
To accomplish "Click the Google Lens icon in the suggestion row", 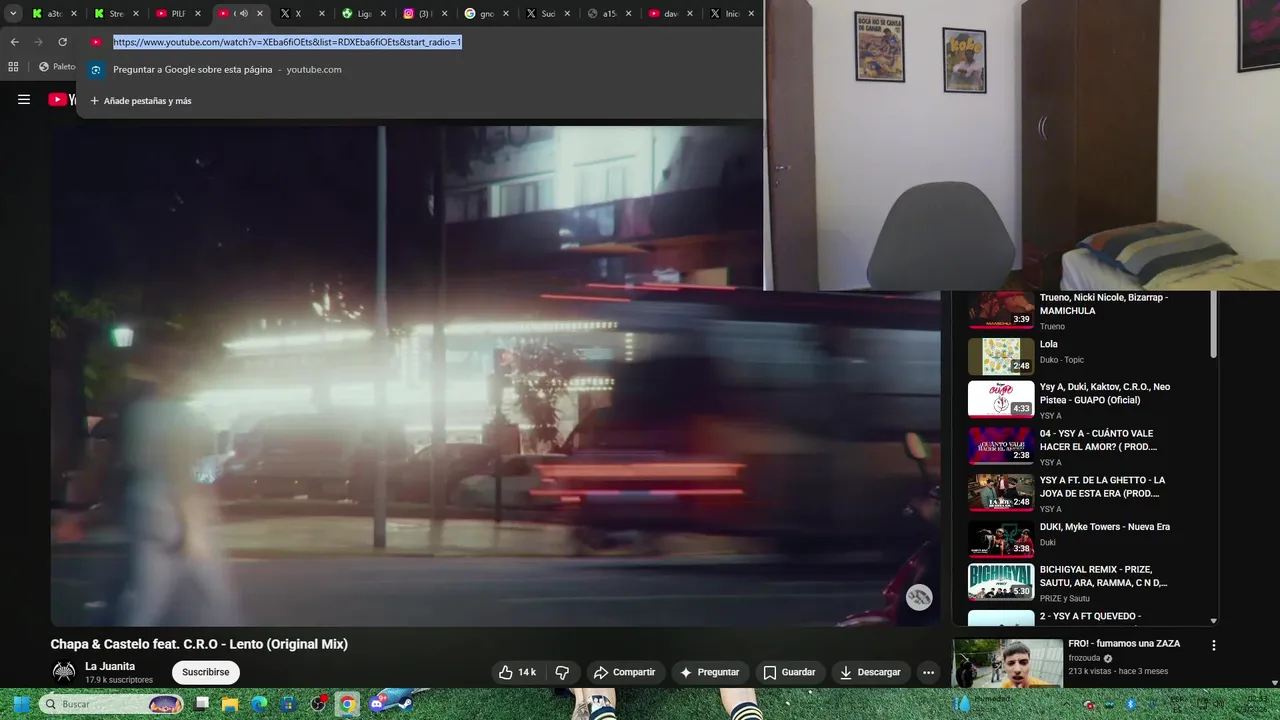I will pos(96,70).
